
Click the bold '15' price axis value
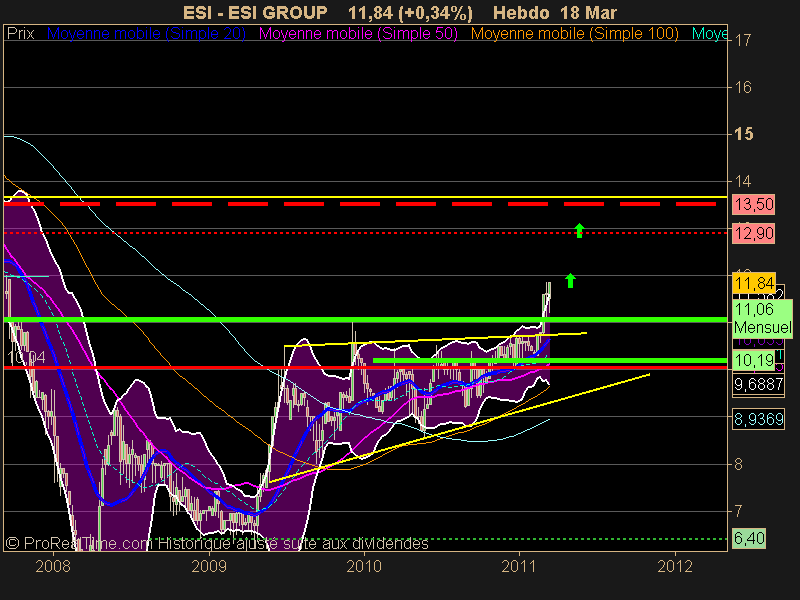click(743, 134)
